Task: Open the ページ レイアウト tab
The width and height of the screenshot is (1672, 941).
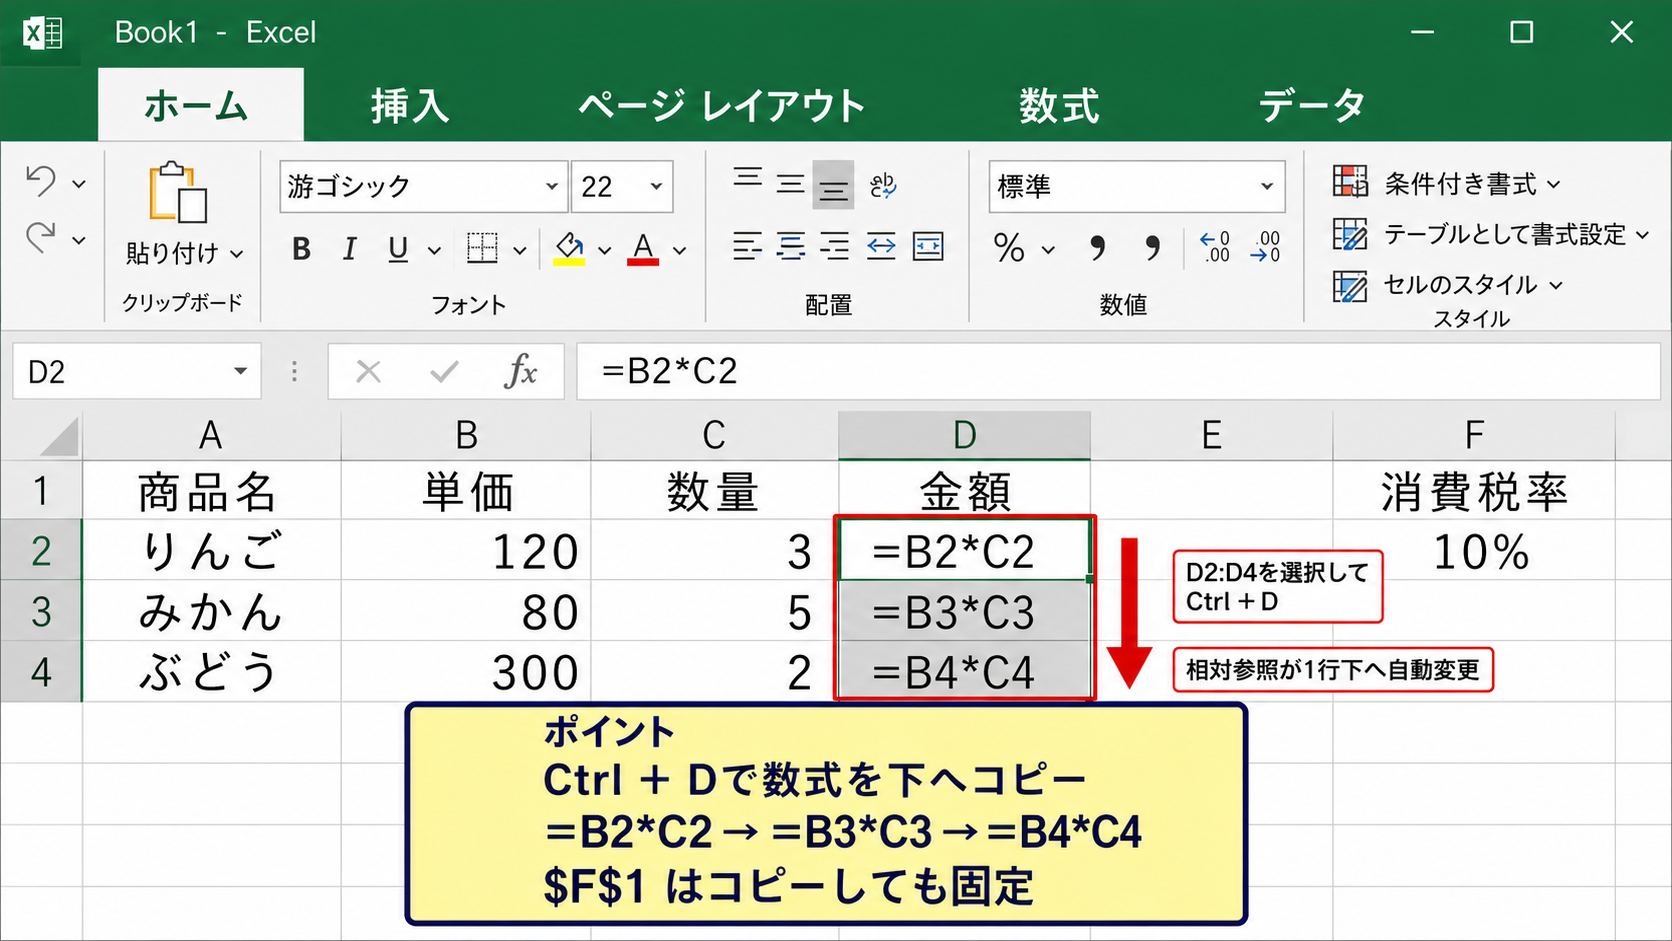Action: coord(722,105)
